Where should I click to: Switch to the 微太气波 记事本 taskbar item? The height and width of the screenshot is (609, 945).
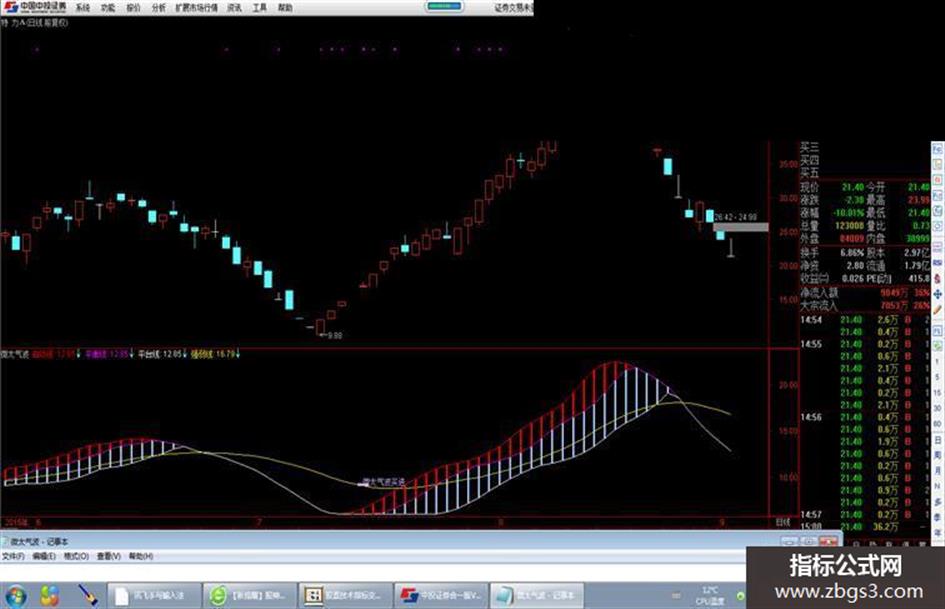(536, 596)
